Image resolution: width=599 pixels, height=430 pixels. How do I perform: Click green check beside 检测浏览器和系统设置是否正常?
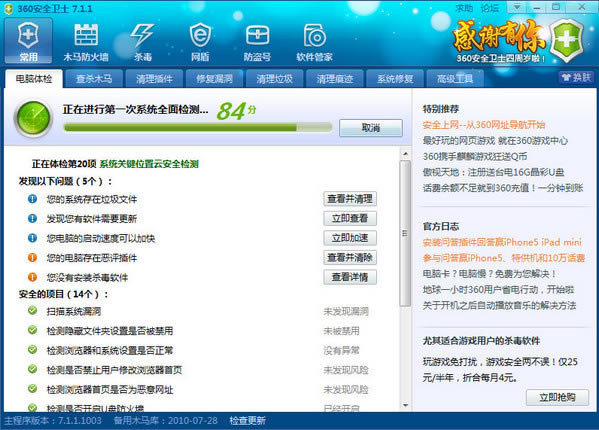(32, 350)
